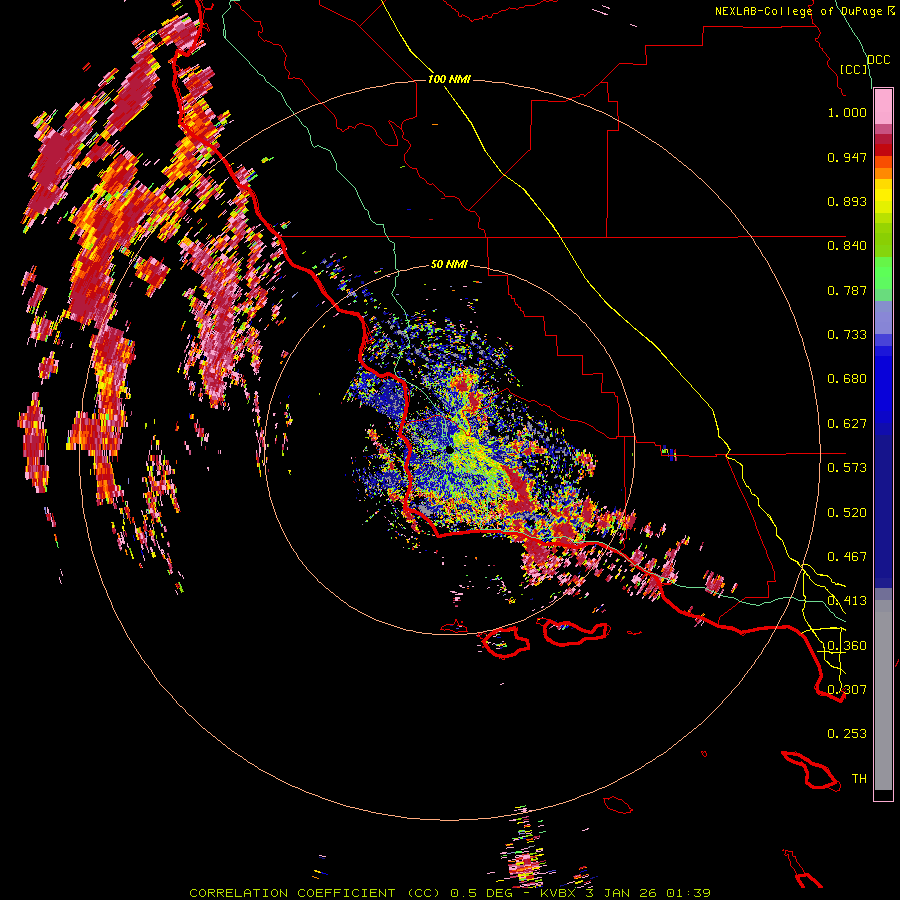
Task: Click the 0.627 scale value
Action: (847, 424)
